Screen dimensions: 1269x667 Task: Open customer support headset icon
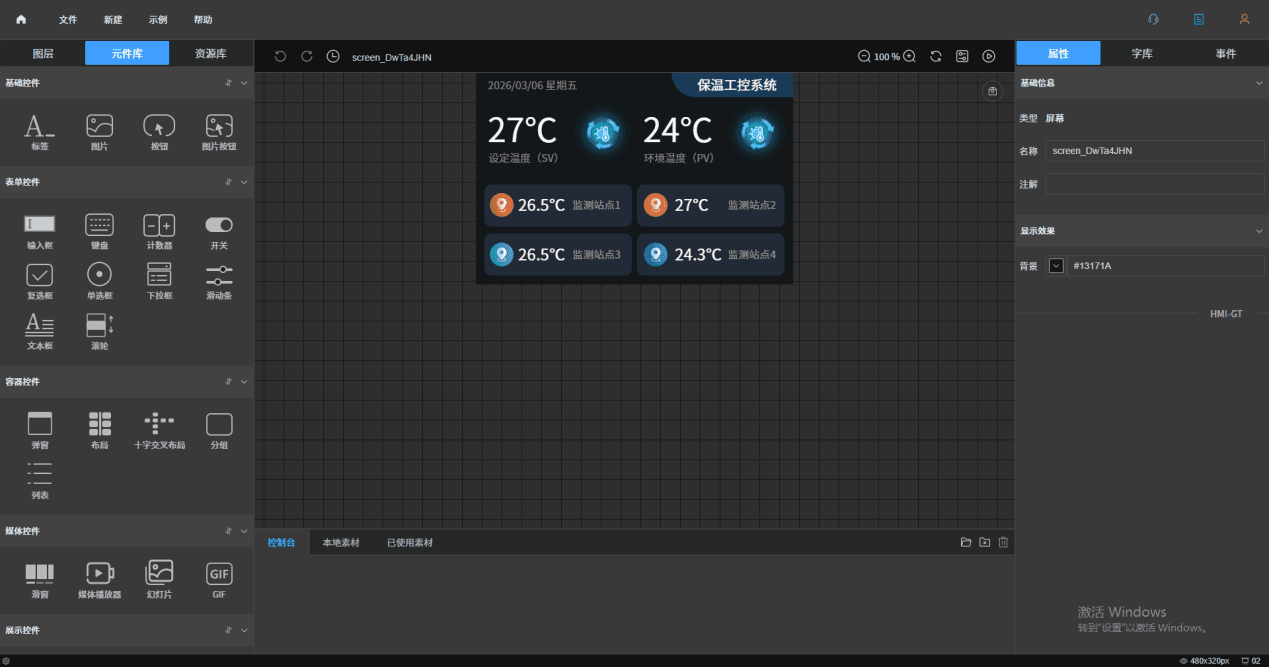[1153, 19]
